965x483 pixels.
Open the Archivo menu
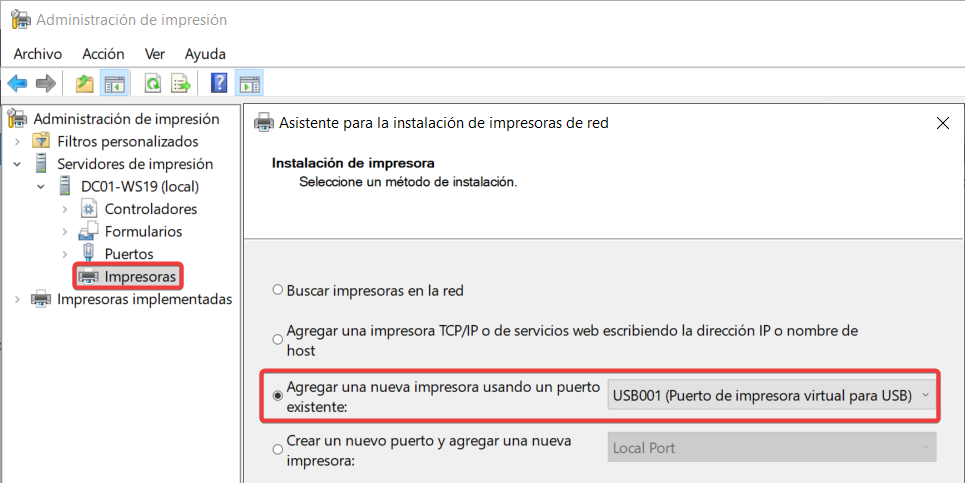[37, 54]
